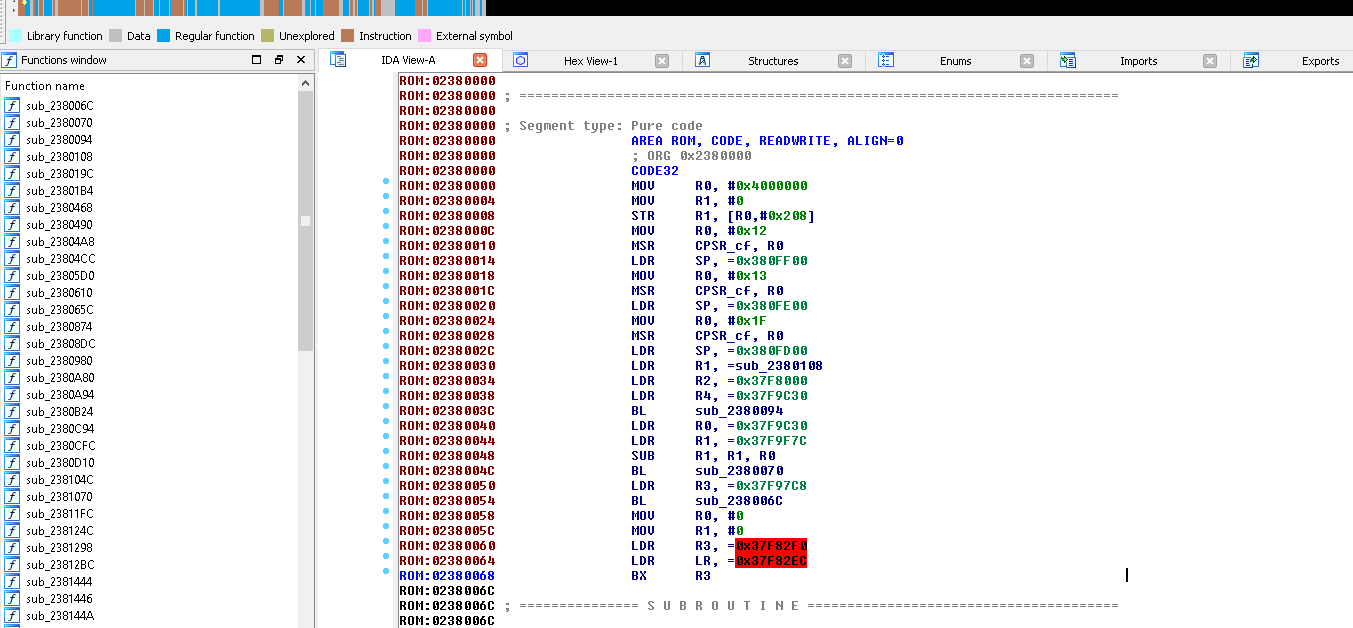This screenshot has height=628, width=1353.
Task: Click the Imports tab icon
Action: click(1068, 60)
